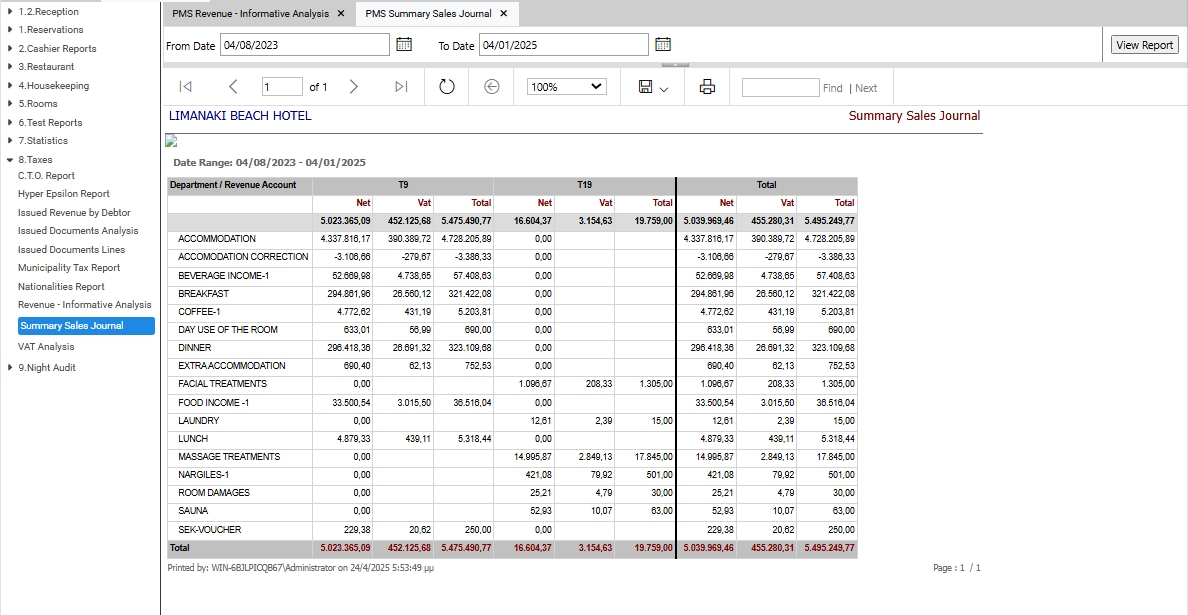Switch to PMS Summary Sales Journal tab
The width and height of the screenshot is (1188, 615).
click(x=428, y=14)
